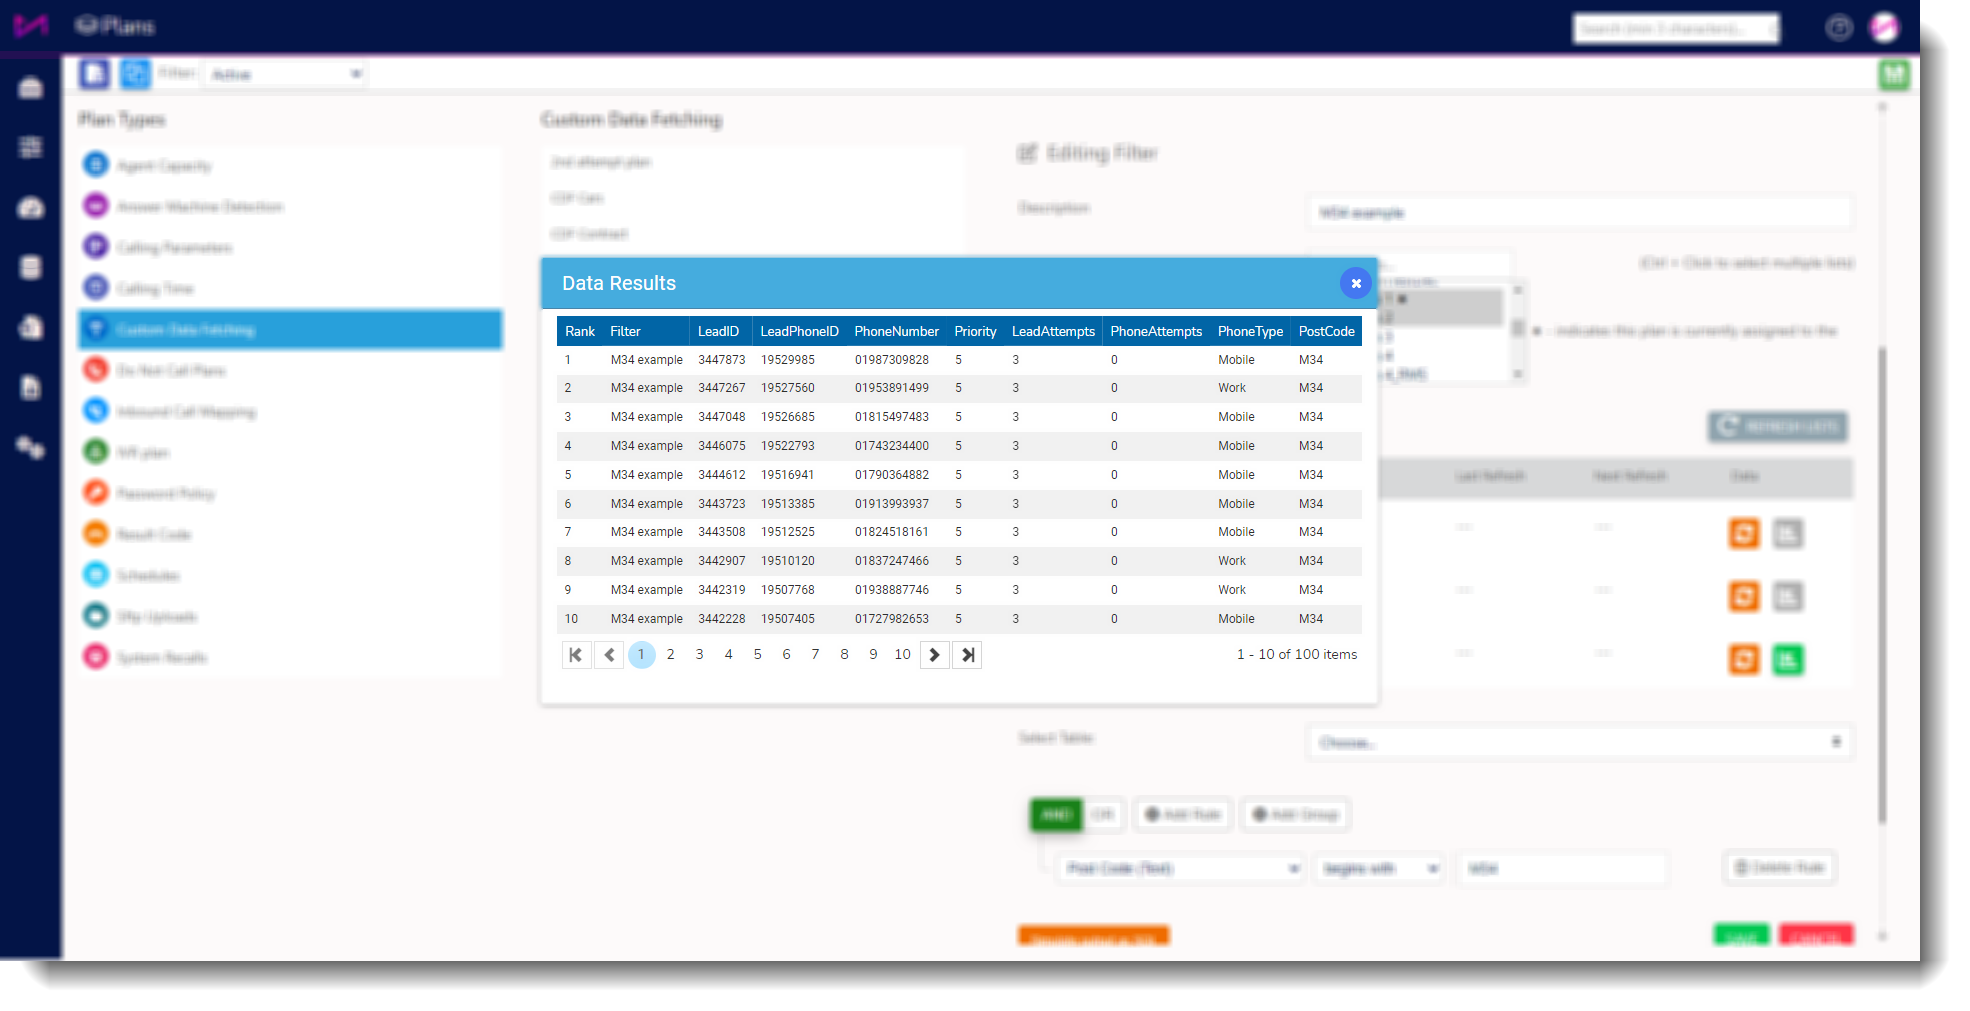Screen dimensions: 1970x1011
Task: Click the IVR plan icon
Action: click(x=96, y=452)
